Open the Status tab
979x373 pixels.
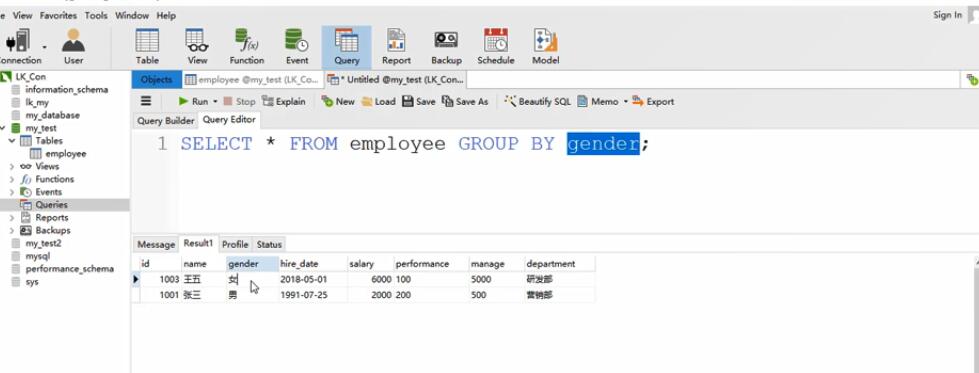pos(269,244)
